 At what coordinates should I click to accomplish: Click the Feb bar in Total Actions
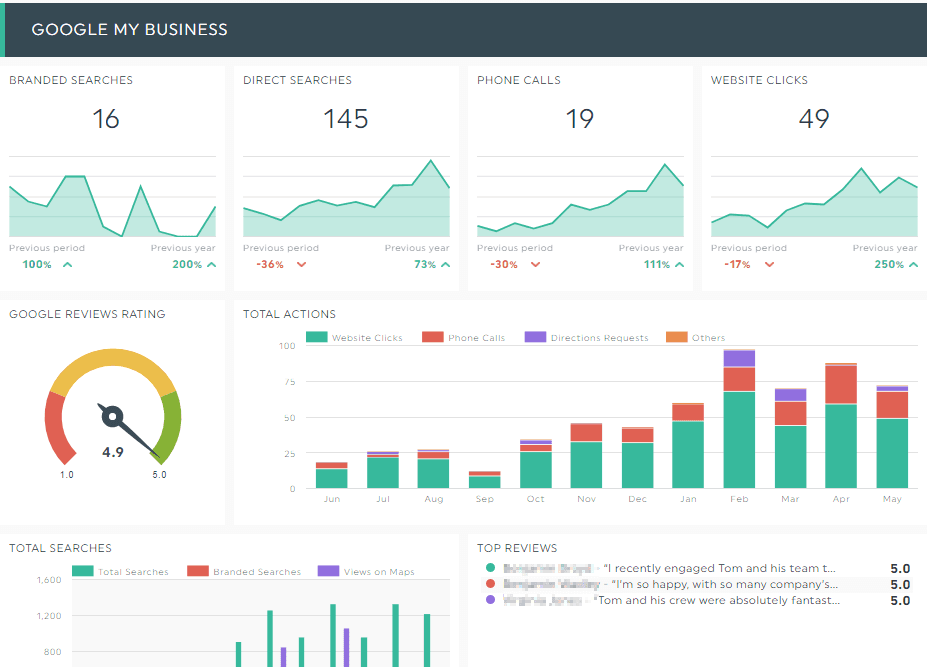739,419
